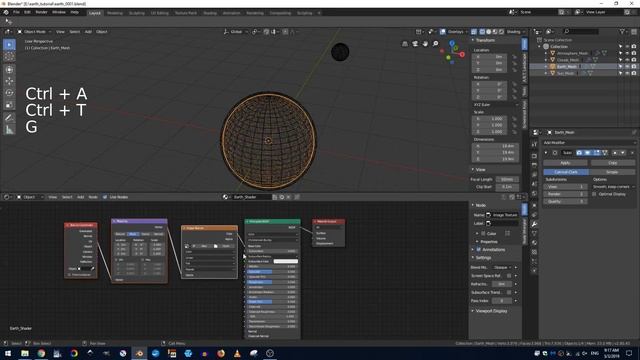
Task: Open XYZ Euler rotation mode dropdown
Action: [496, 105]
